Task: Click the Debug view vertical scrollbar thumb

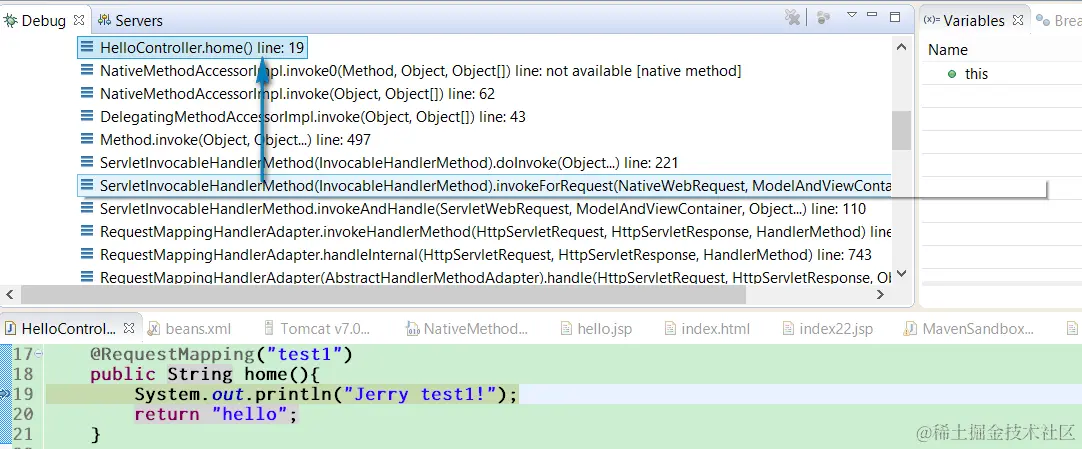Action: 901,130
